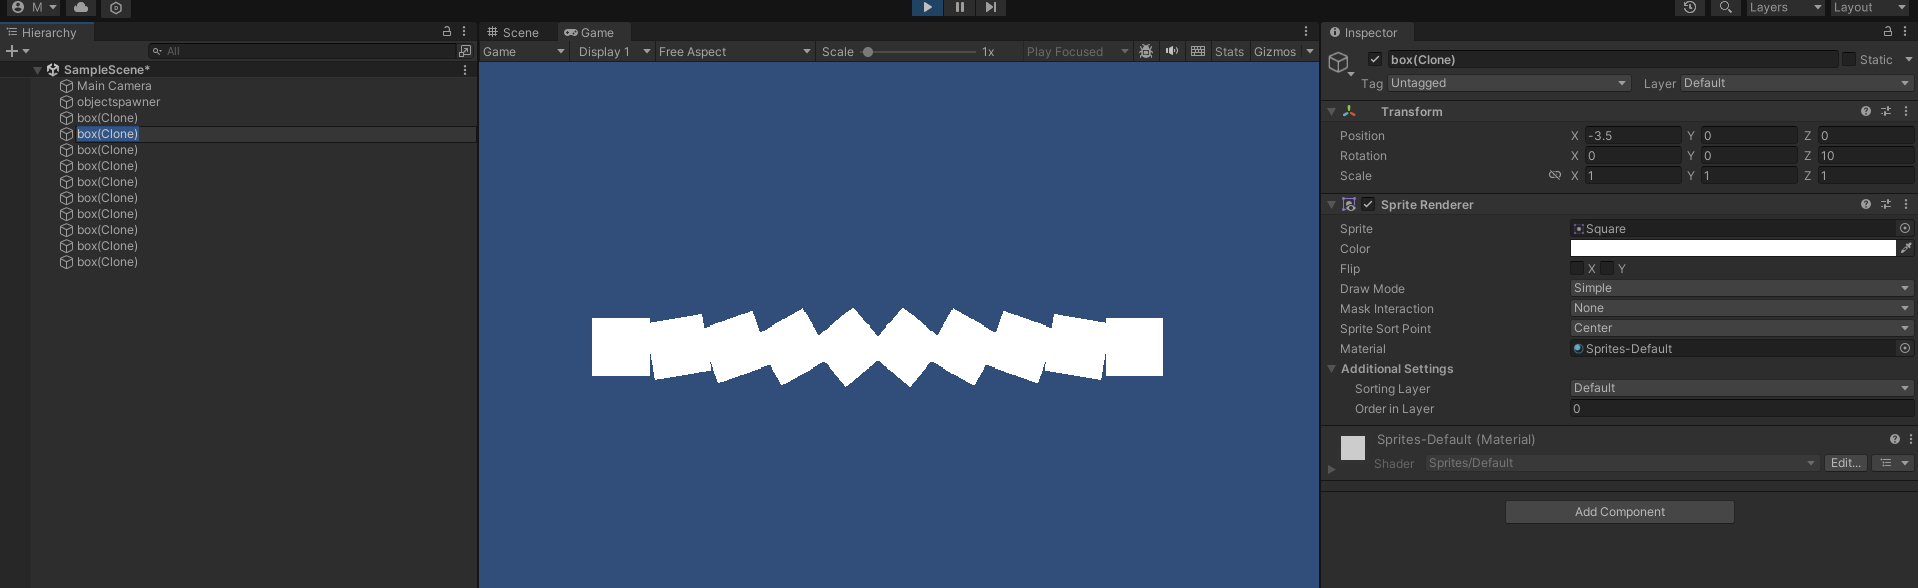The image size is (1918, 588).
Task: Add new object with the plus button
Action: 17,51
